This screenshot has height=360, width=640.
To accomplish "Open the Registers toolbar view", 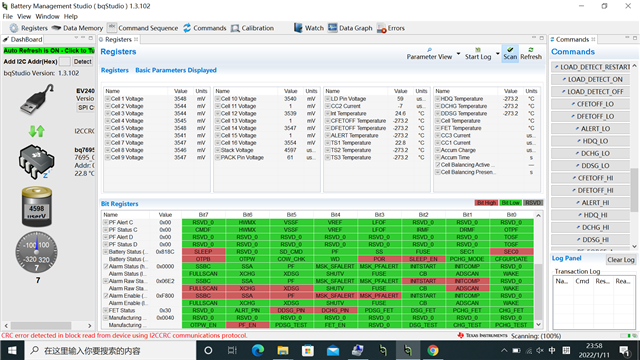I will pos(29,28).
